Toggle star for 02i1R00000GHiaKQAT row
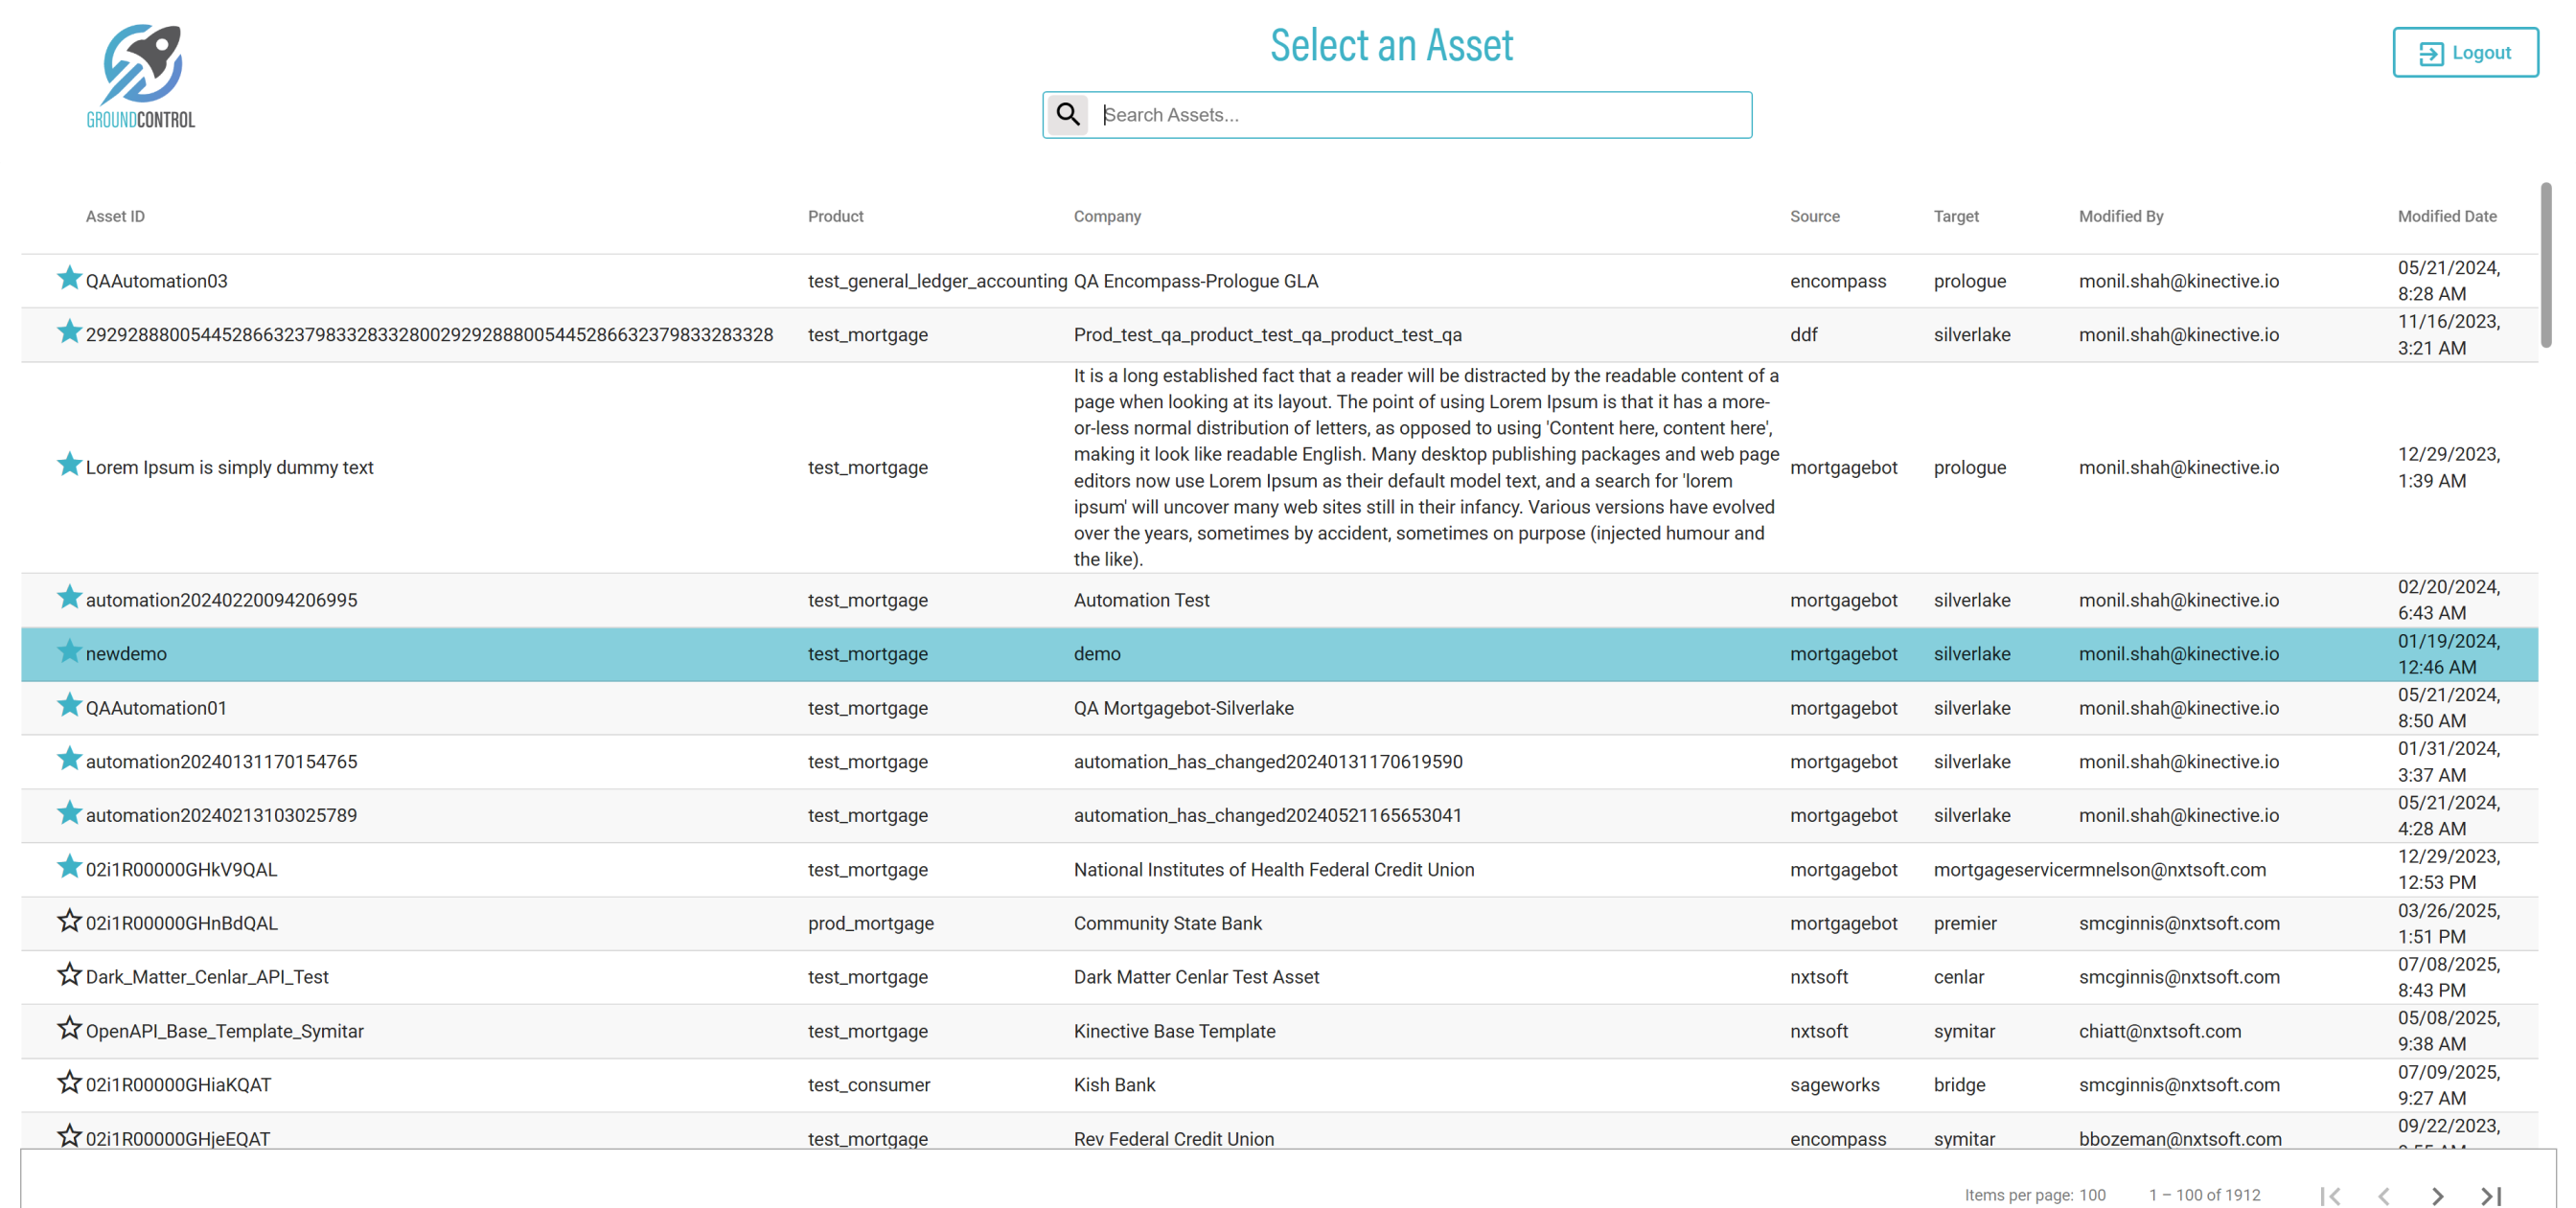Screen dimensions: 2576x1208 point(69,1082)
